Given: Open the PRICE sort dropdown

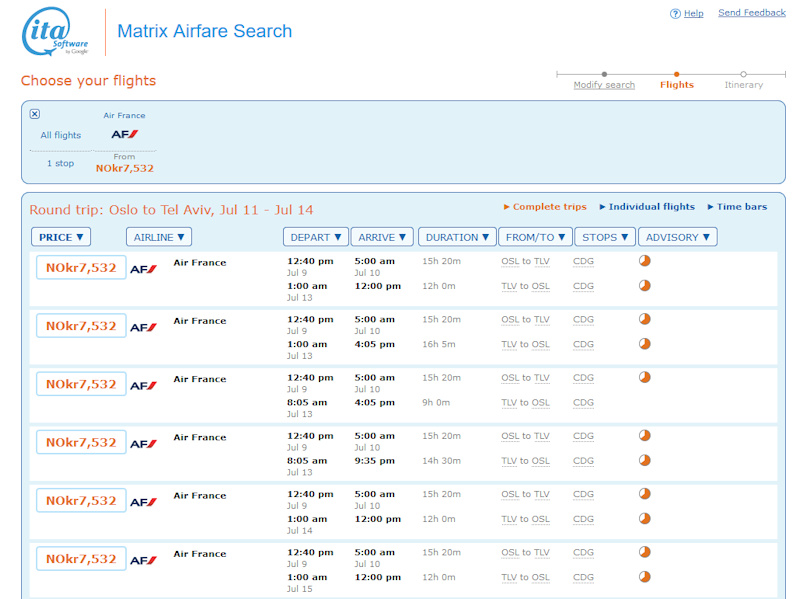Looking at the screenshot, I should (61, 237).
